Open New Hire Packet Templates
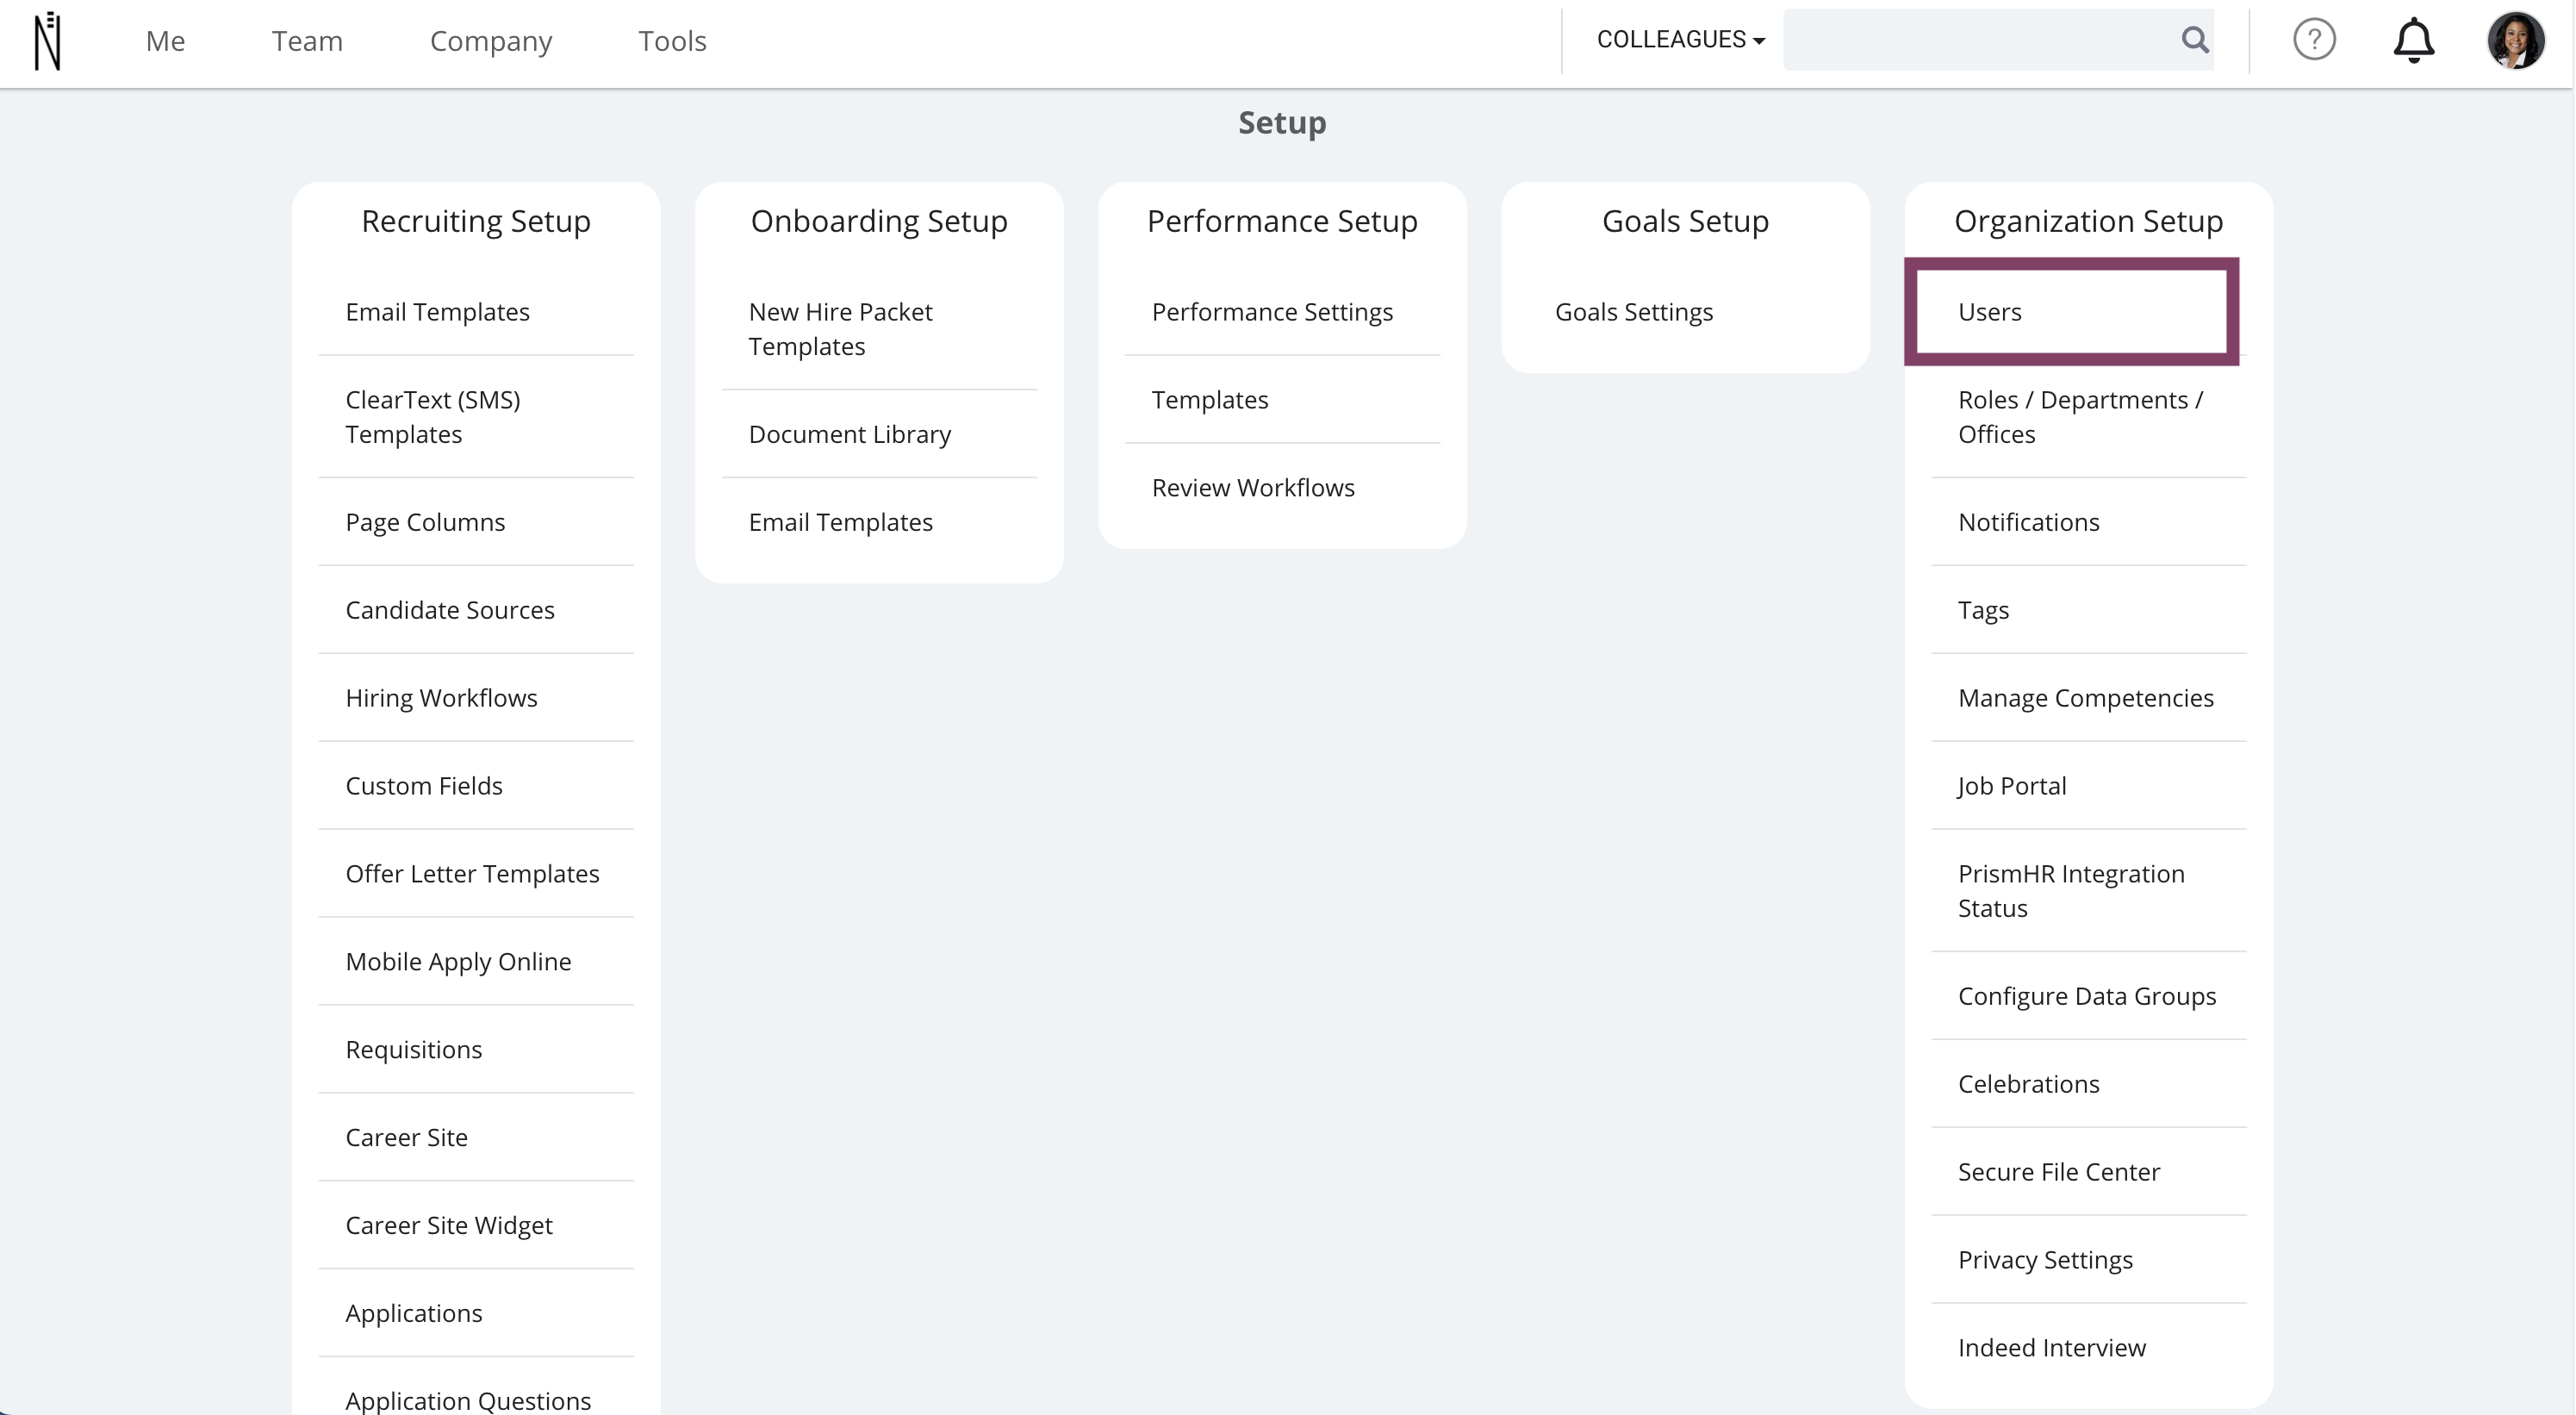This screenshot has height=1415, width=2576. [840, 329]
